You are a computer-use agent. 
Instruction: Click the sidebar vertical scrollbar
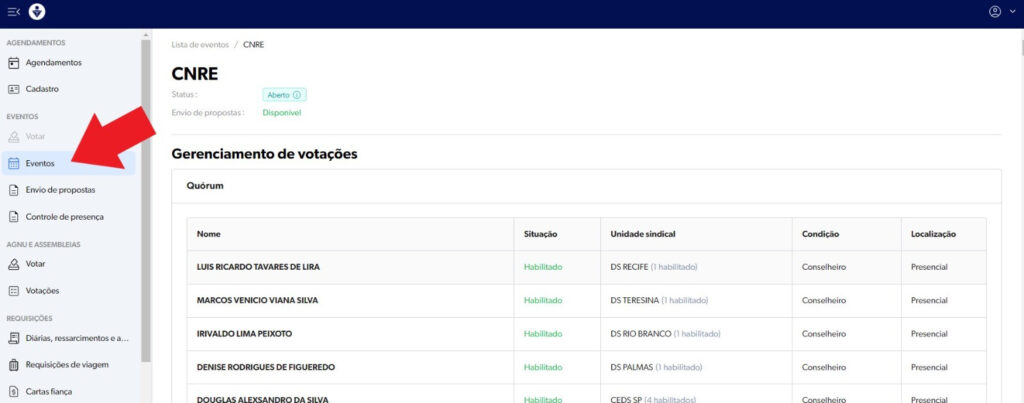pos(146,200)
